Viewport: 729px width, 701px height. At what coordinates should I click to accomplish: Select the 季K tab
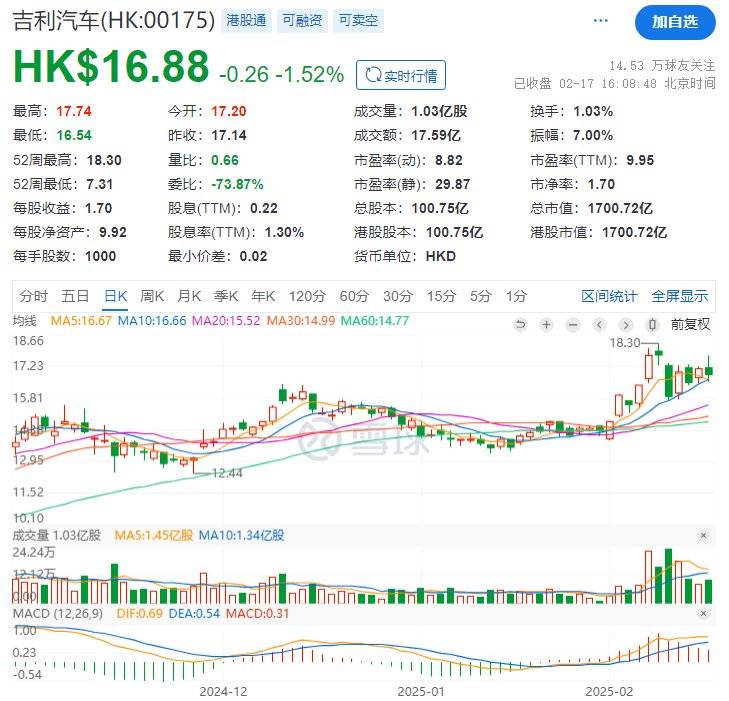click(227, 298)
